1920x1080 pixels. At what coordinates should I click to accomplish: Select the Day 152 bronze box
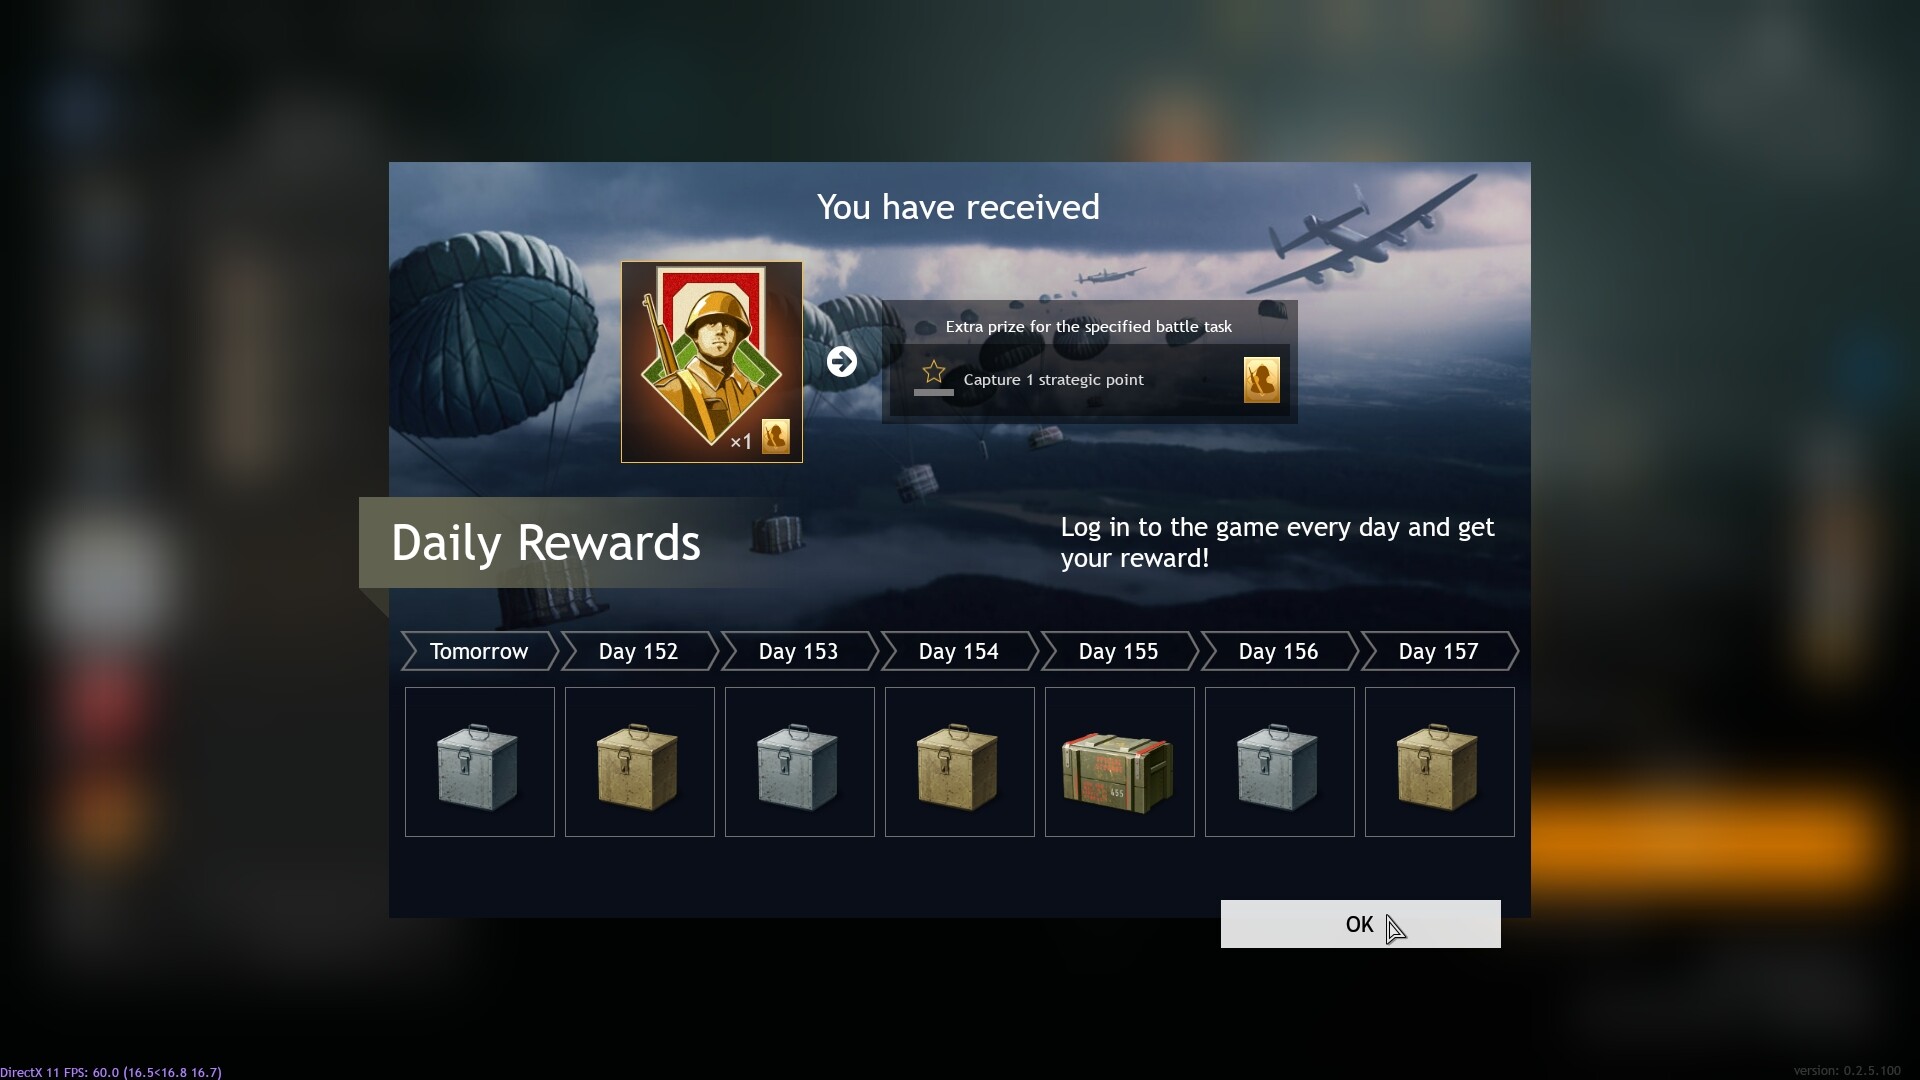[640, 762]
